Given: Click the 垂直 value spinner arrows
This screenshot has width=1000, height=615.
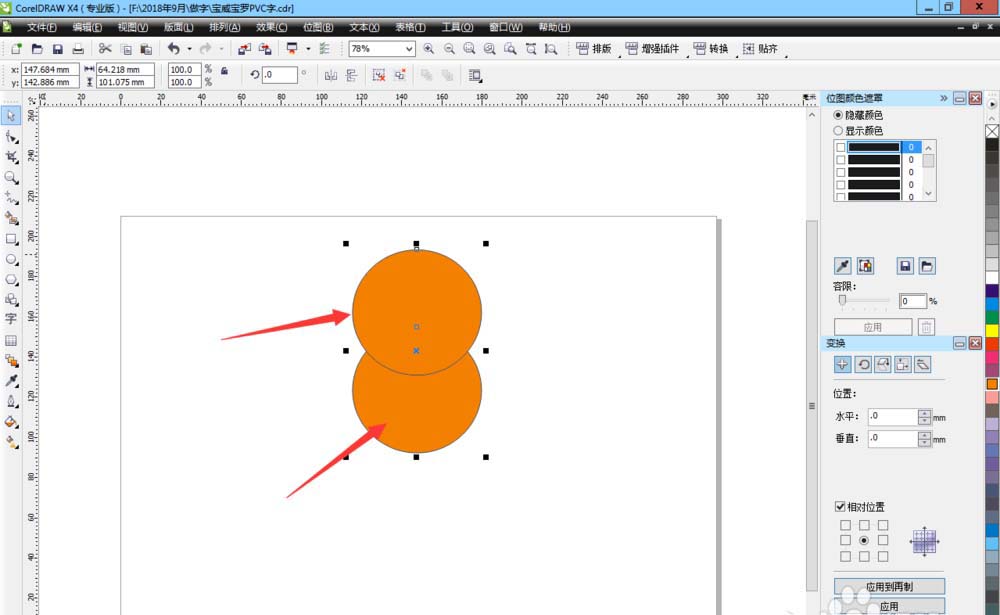Looking at the screenshot, I should (x=924, y=438).
